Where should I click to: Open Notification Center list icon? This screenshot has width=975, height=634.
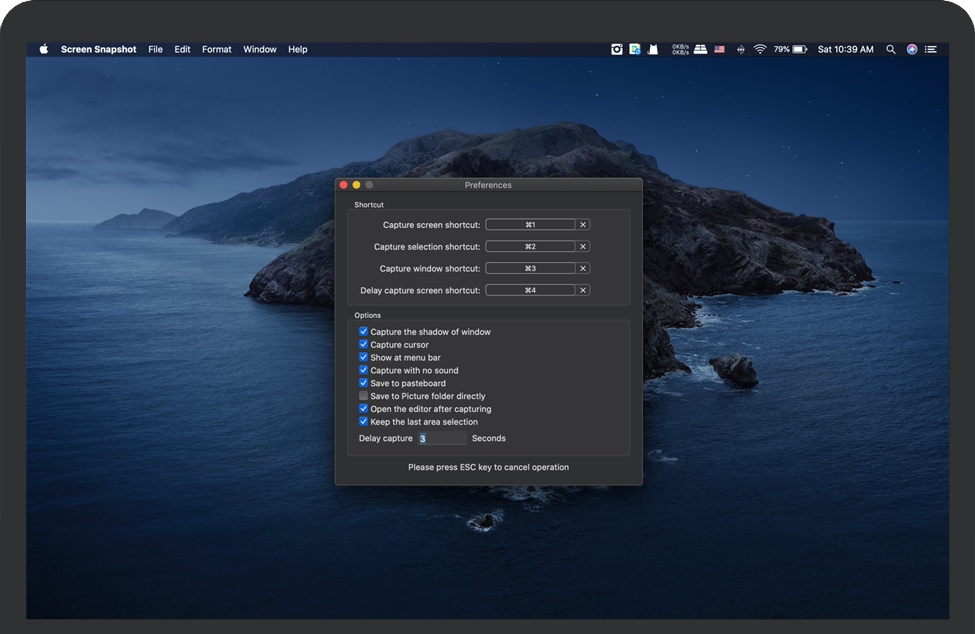931,48
